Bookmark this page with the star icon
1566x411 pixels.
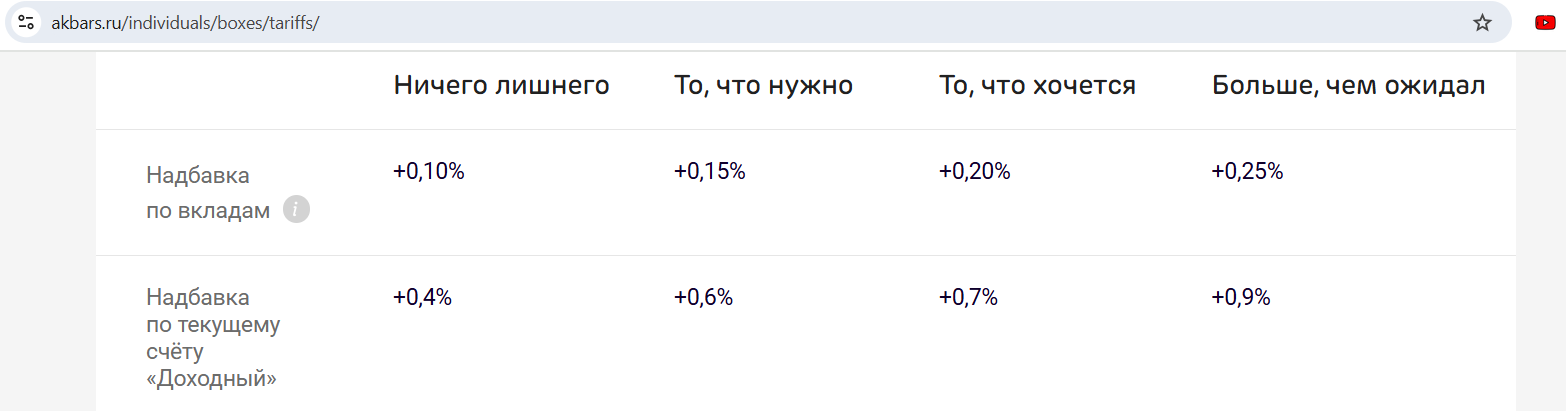[1482, 22]
